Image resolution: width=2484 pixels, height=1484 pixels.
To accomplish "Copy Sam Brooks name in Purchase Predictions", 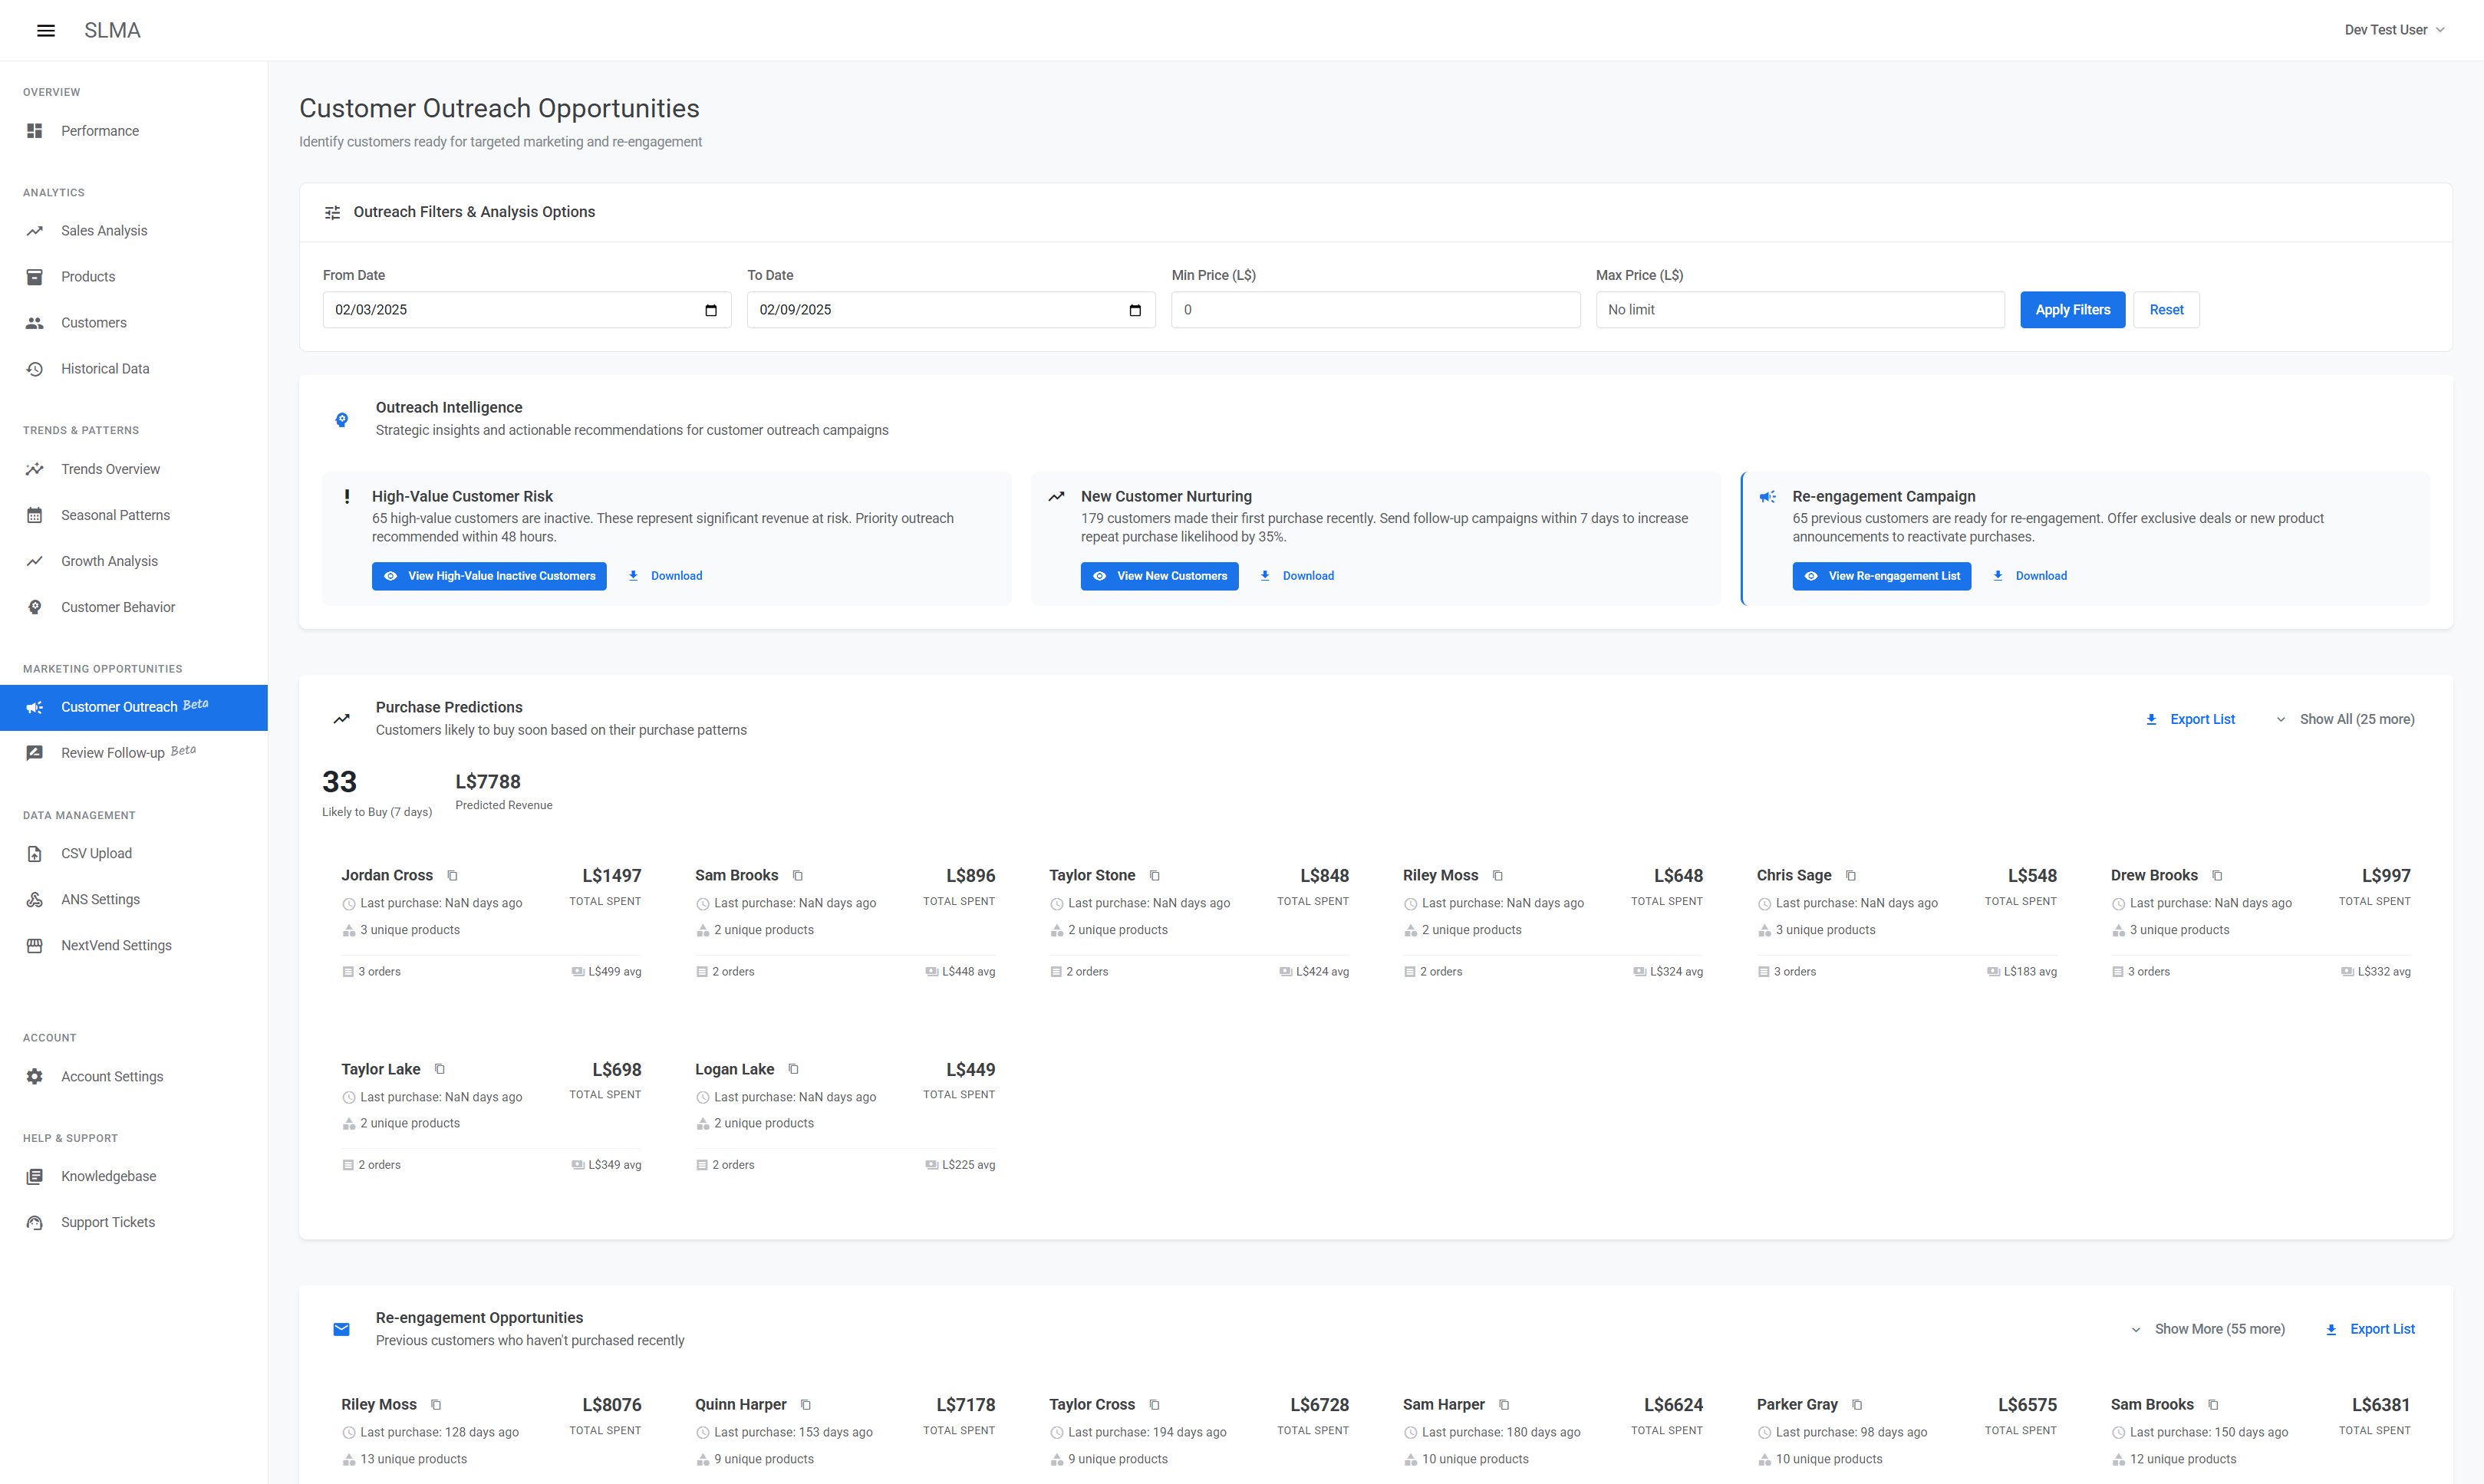I will pos(798,876).
